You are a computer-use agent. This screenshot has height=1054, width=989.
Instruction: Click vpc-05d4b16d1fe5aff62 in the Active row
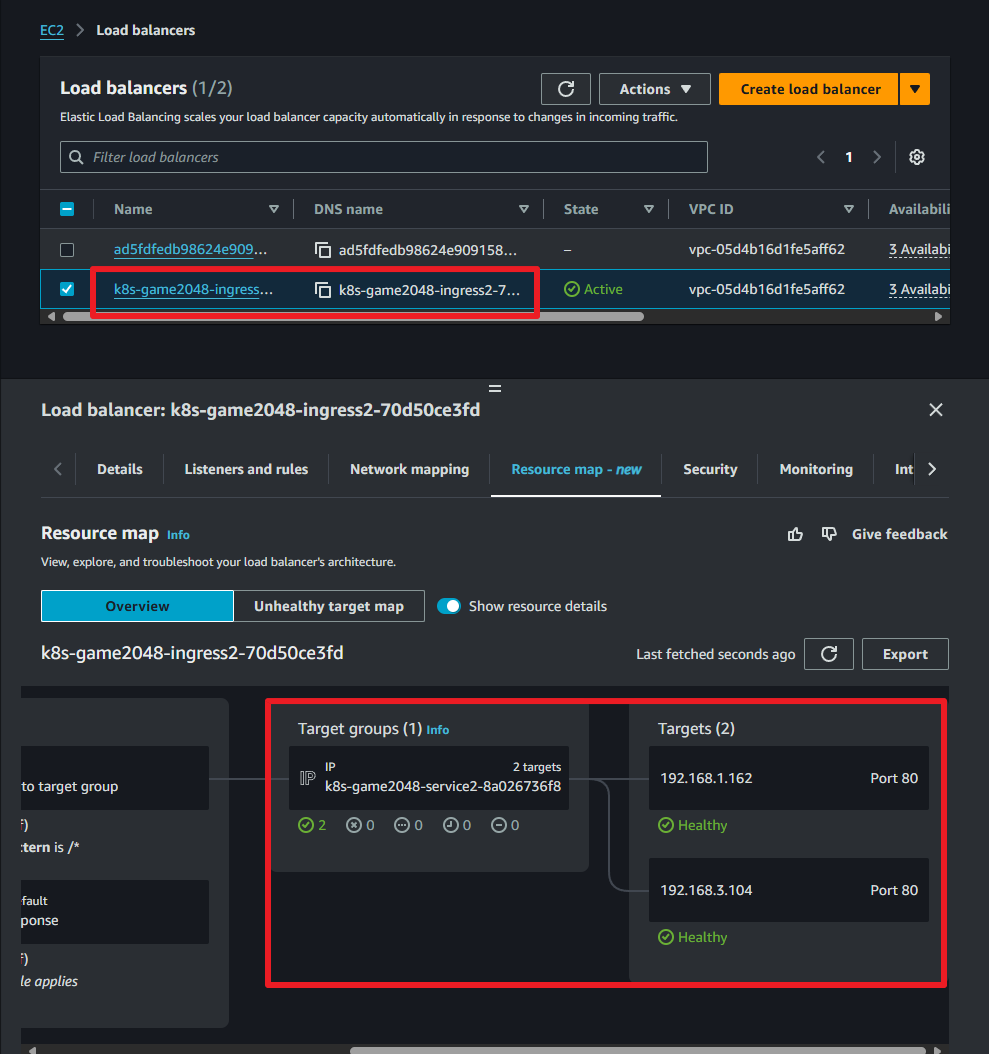(766, 290)
